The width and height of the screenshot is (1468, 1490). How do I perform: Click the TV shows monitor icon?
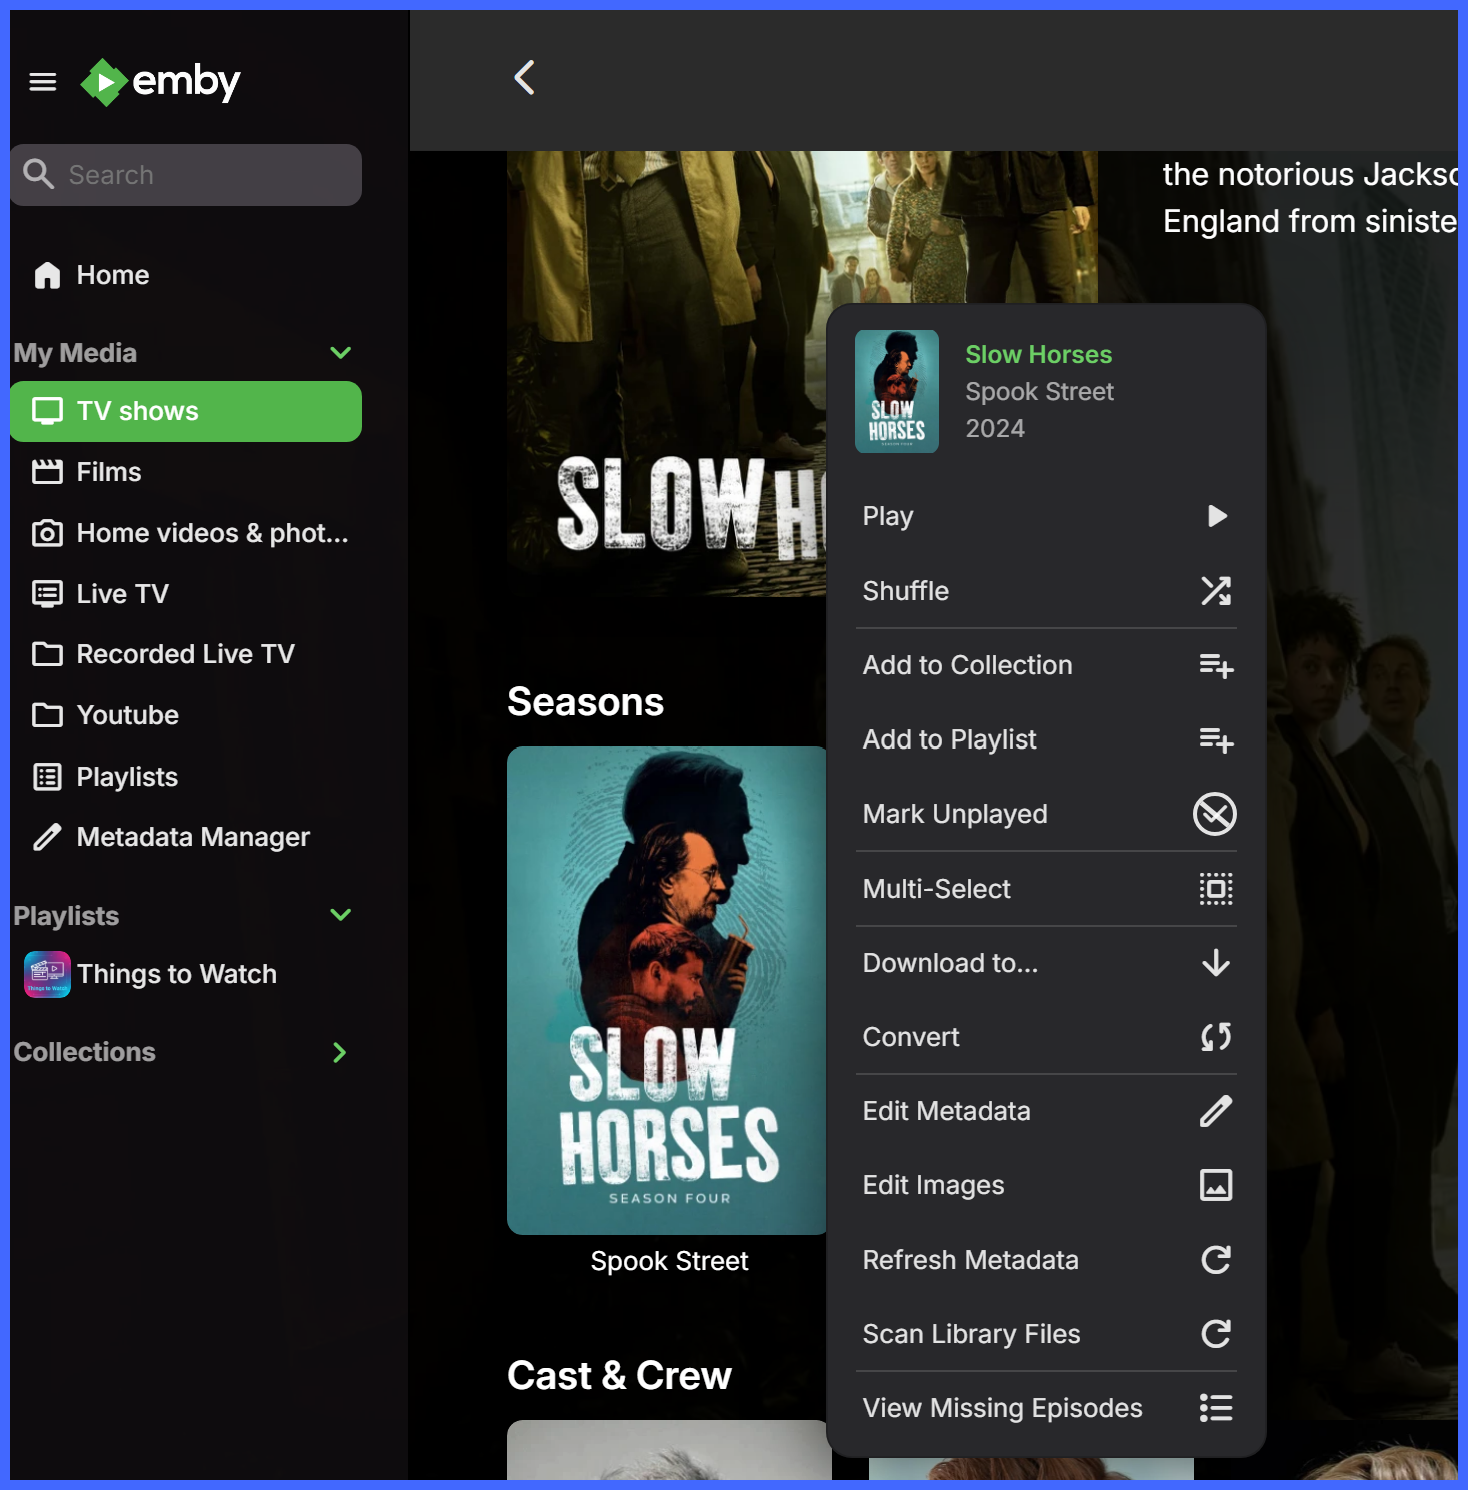47,411
